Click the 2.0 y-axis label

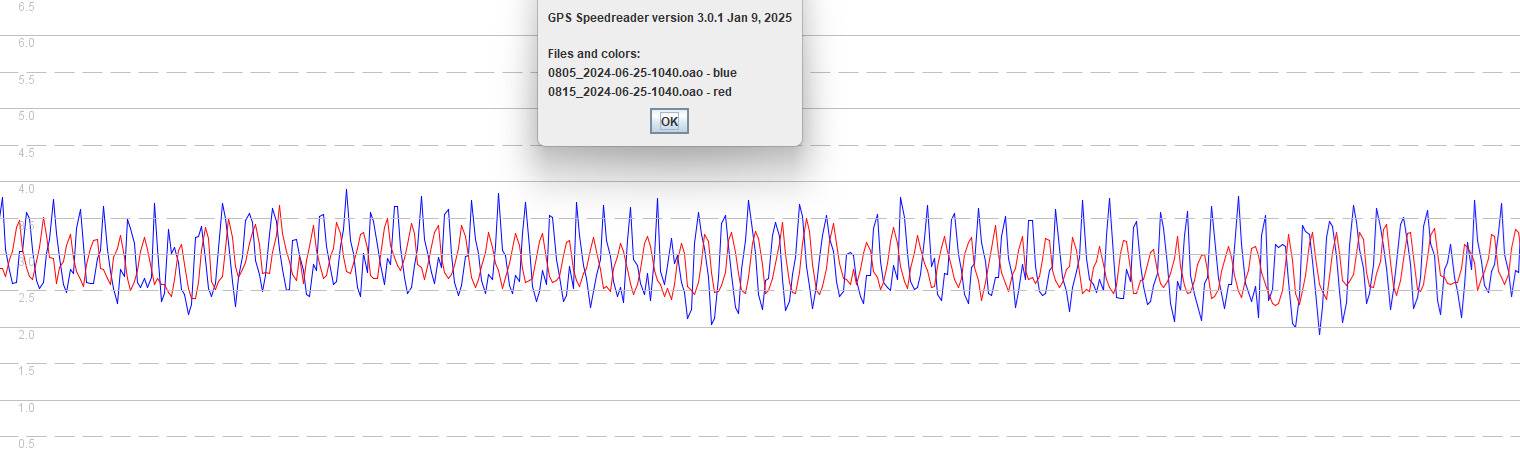coord(26,335)
